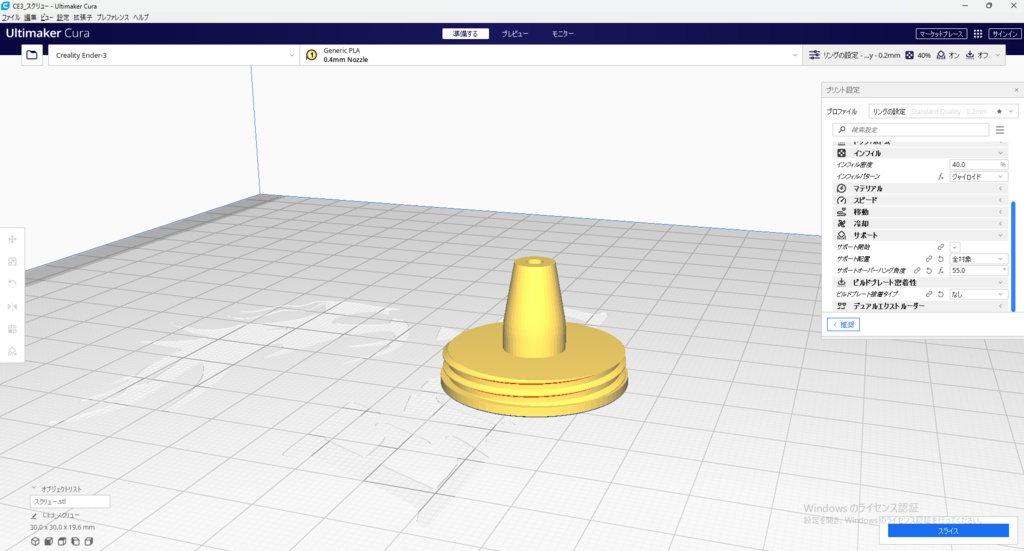Click the infill 40% icon in header
Screen dimensions: 1024x551
[x=909, y=55]
